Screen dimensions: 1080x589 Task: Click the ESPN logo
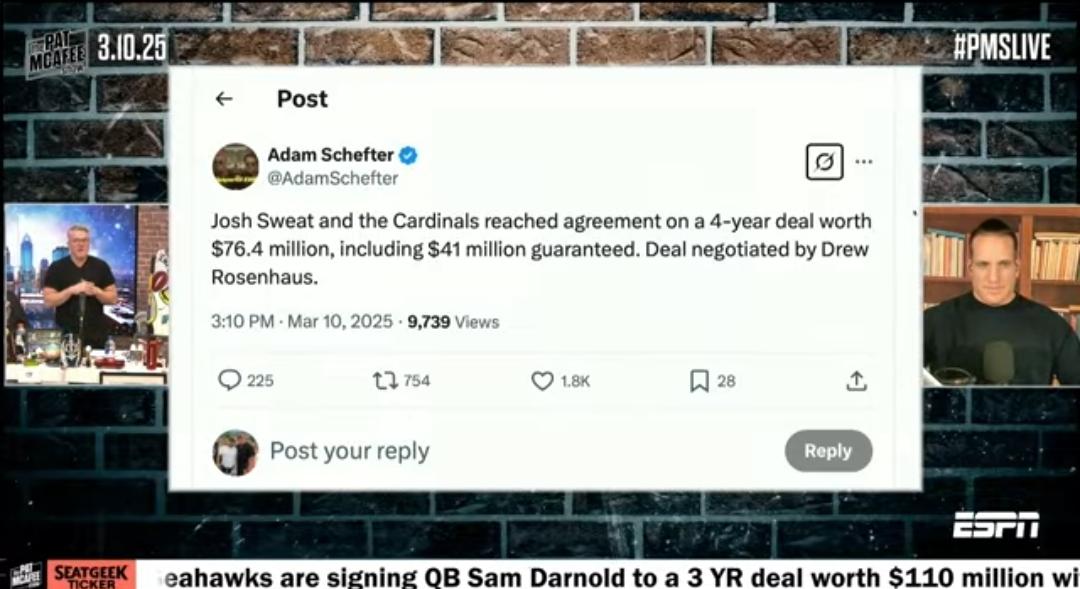(x=996, y=525)
